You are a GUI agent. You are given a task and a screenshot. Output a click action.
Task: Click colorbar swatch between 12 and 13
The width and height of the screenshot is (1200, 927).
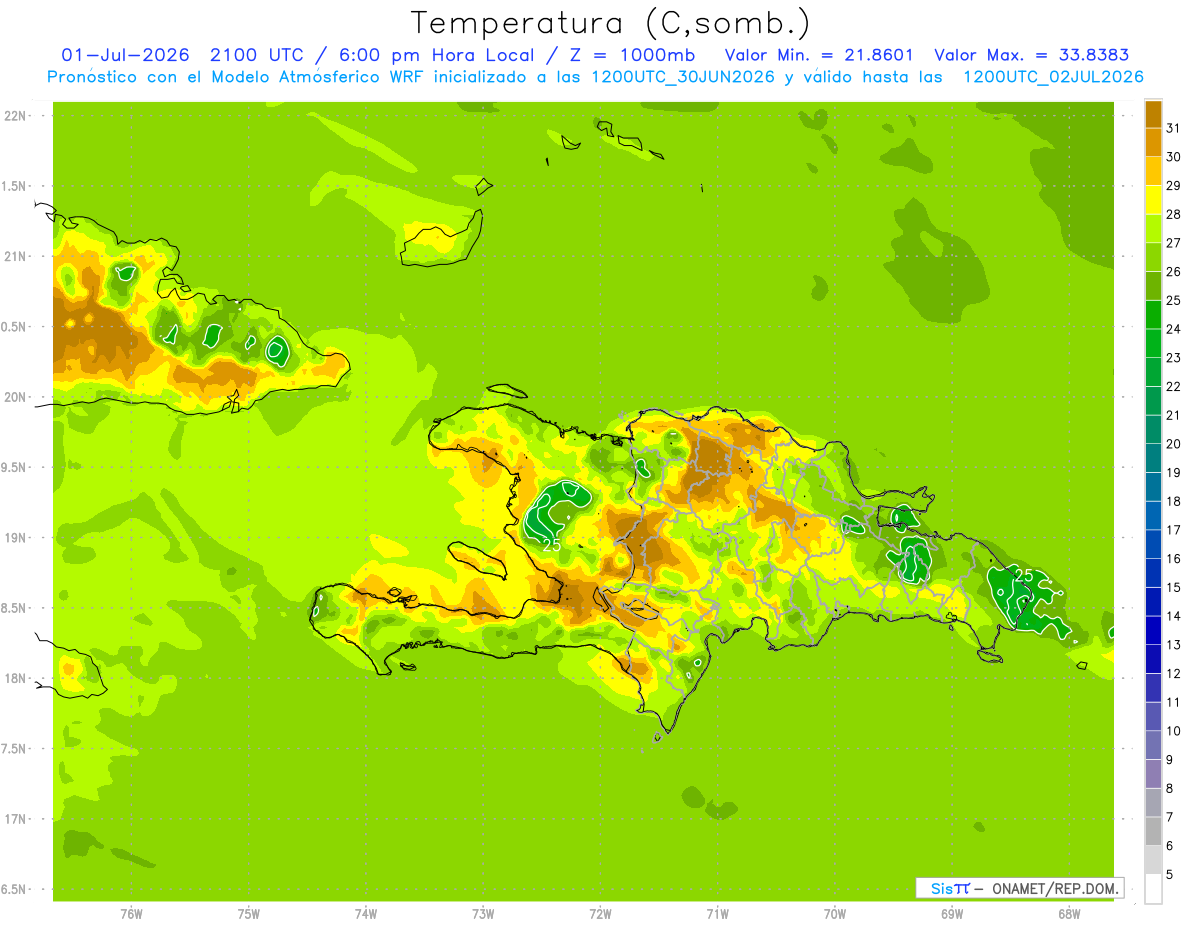1153,659
